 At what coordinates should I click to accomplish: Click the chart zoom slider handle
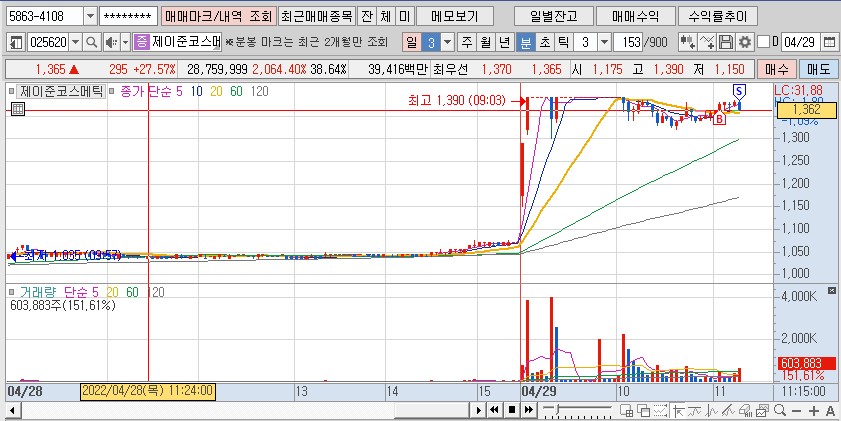(558, 410)
